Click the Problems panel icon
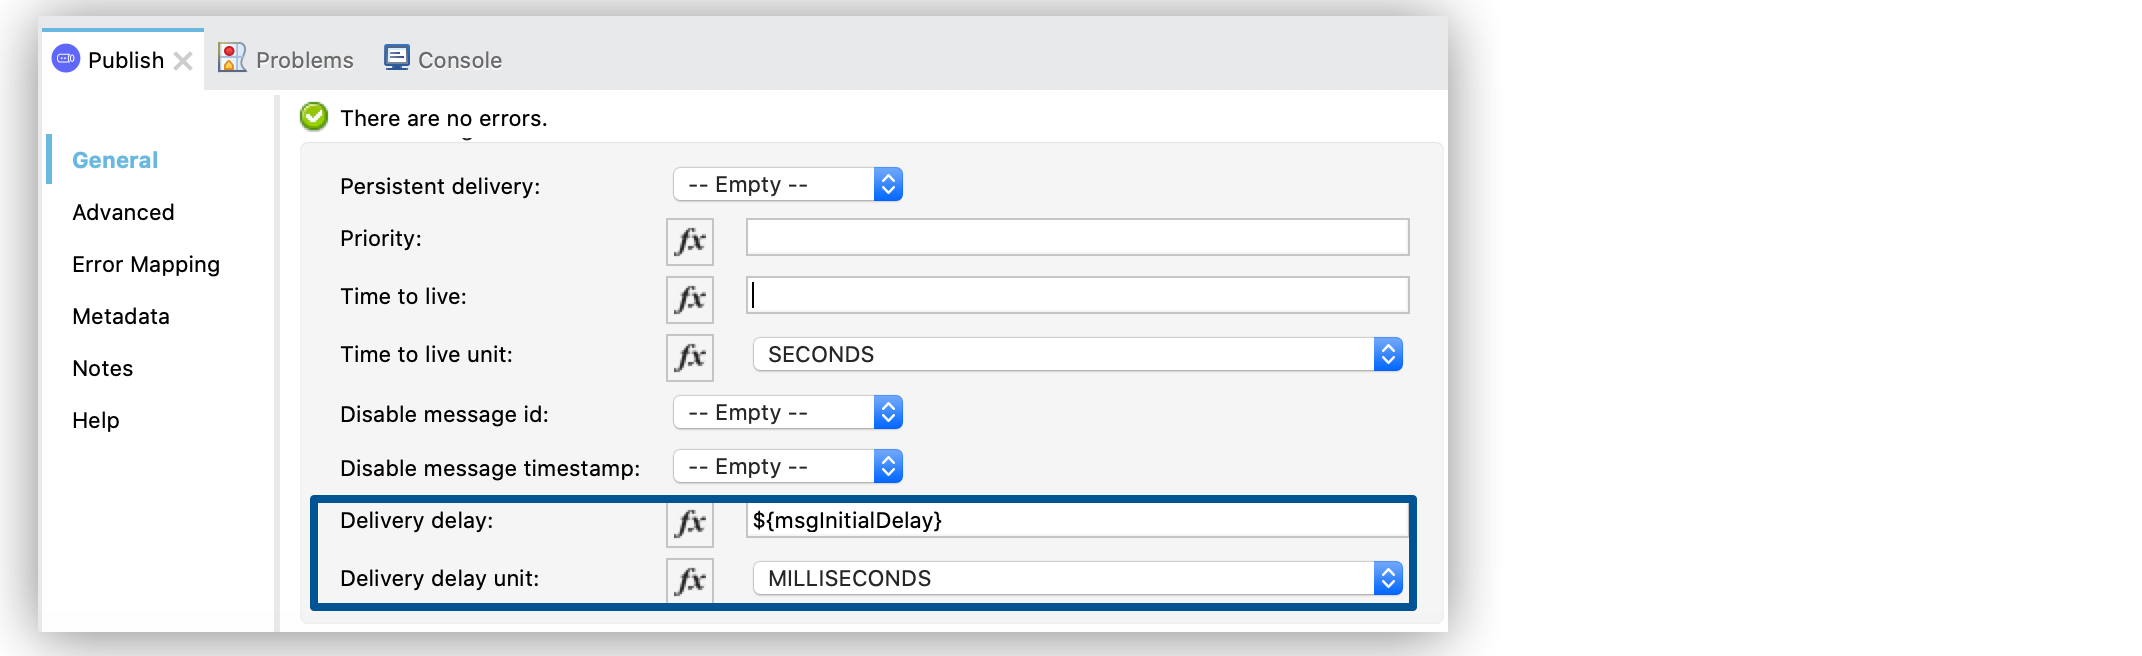The image size is (2142, 656). [x=231, y=57]
